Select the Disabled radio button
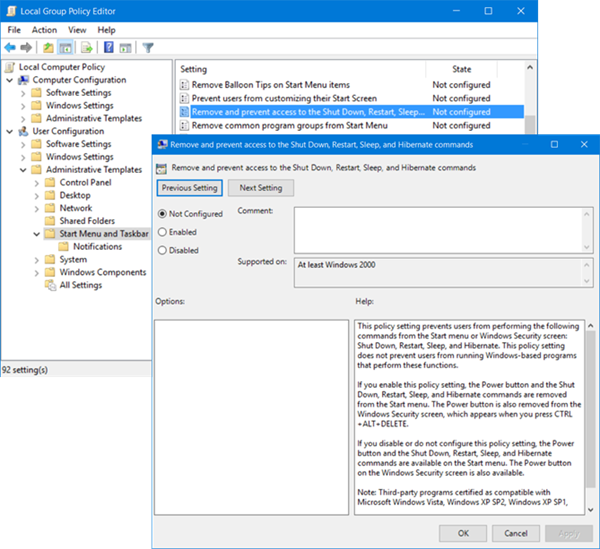This screenshot has height=549, width=600. (162, 250)
